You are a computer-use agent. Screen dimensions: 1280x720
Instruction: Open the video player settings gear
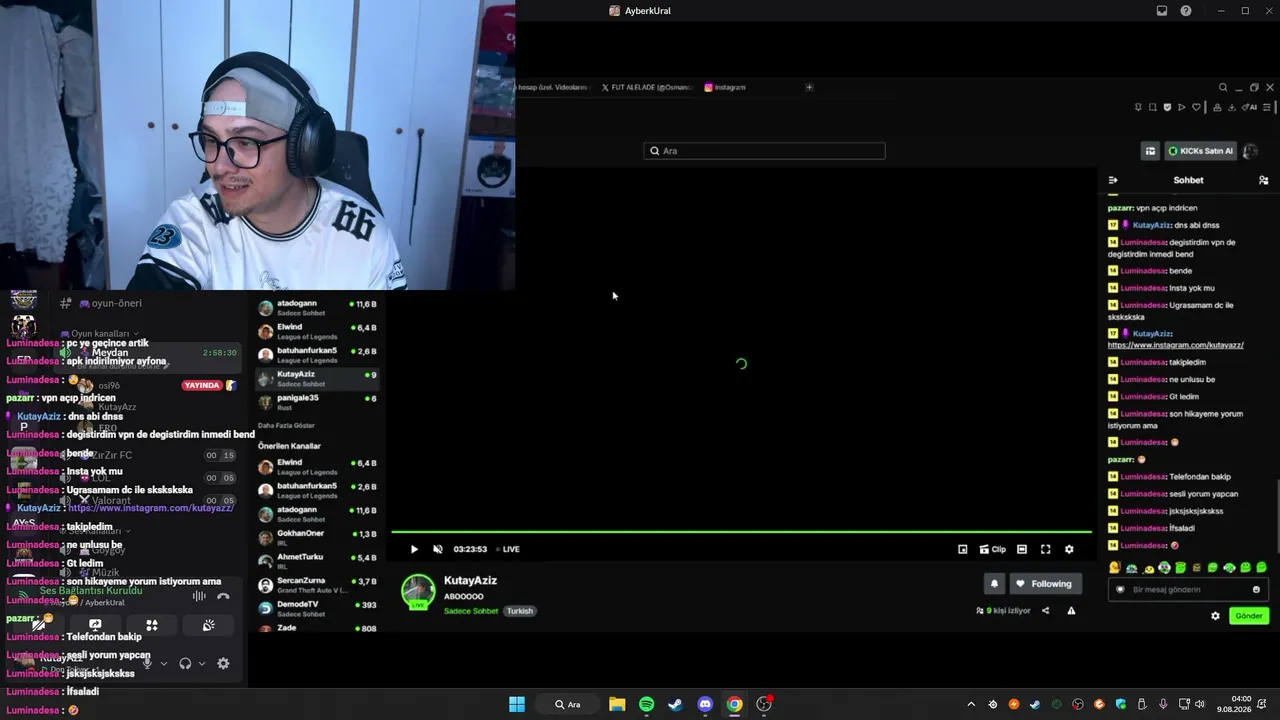(1069, 549)
